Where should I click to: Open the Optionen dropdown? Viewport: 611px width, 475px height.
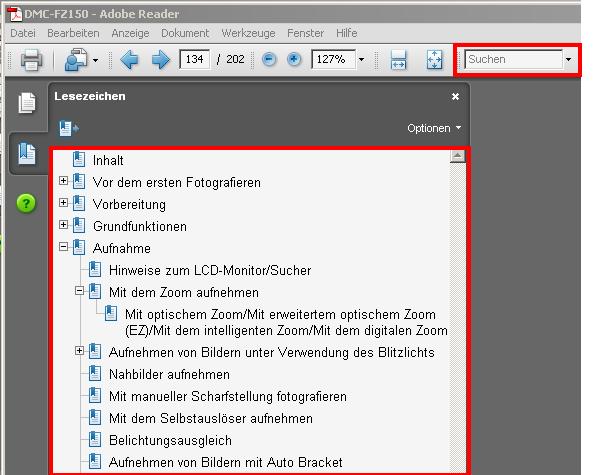[434, 128]
